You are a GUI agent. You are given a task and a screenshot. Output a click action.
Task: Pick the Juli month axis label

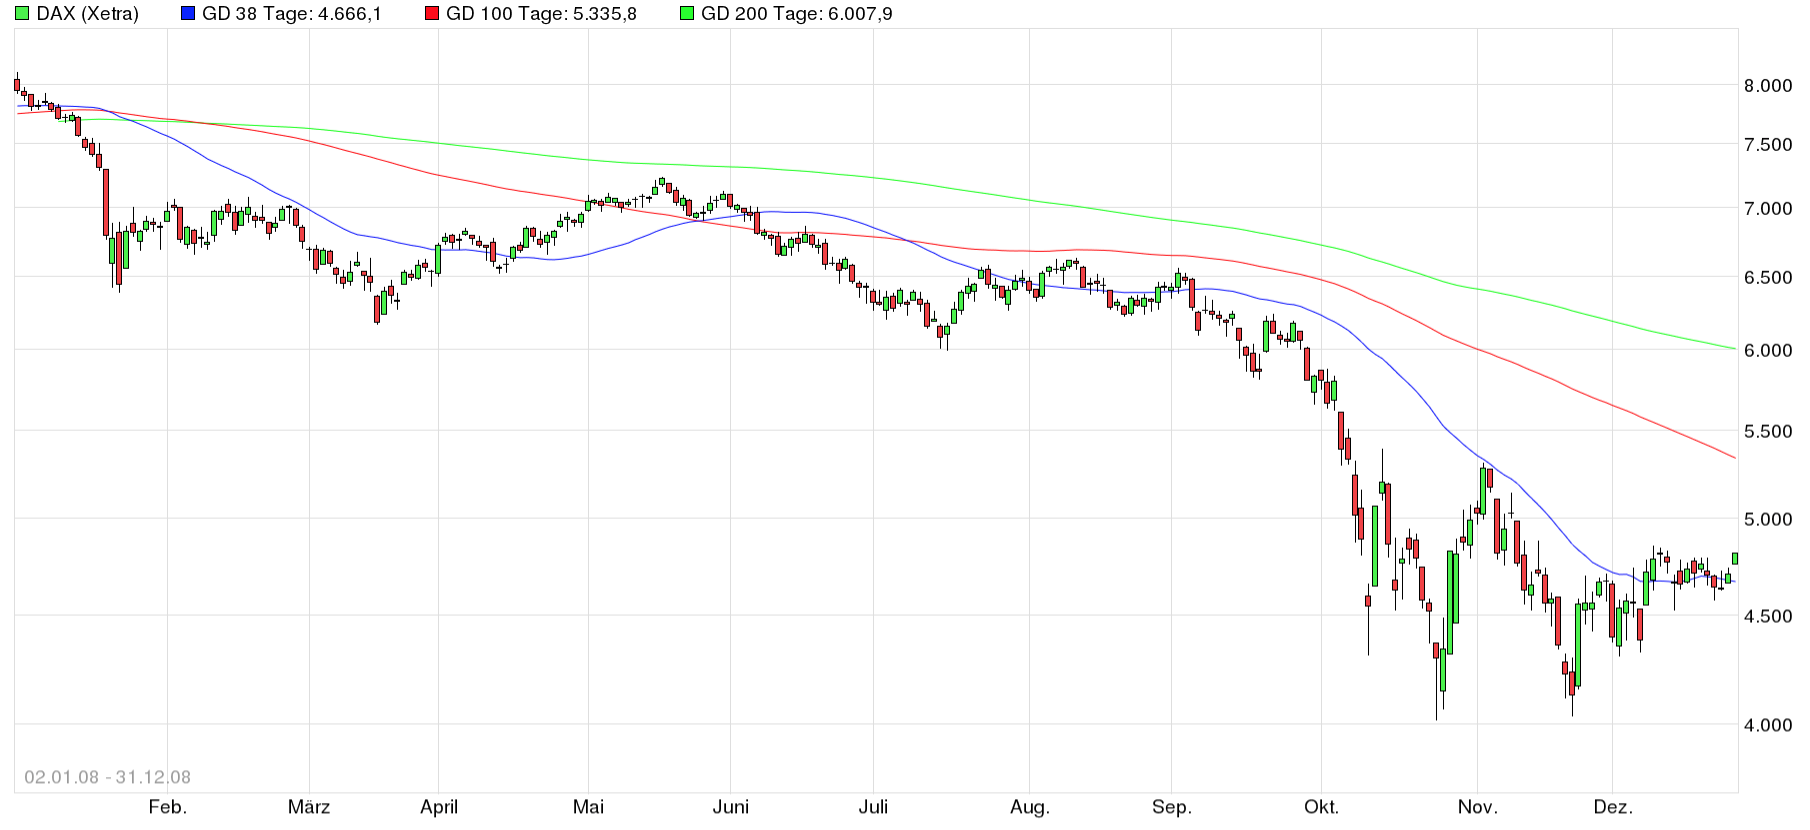point(873,807)
